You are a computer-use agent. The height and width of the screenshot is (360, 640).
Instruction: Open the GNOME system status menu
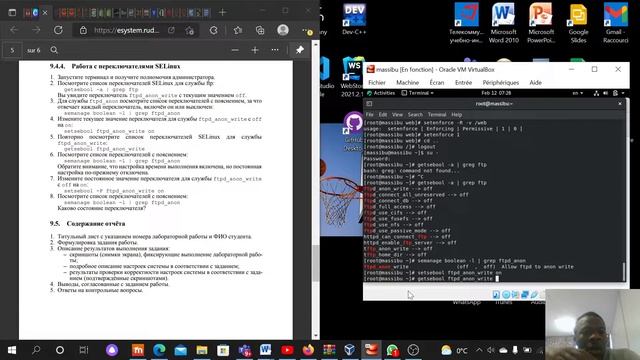pos(609,93)
